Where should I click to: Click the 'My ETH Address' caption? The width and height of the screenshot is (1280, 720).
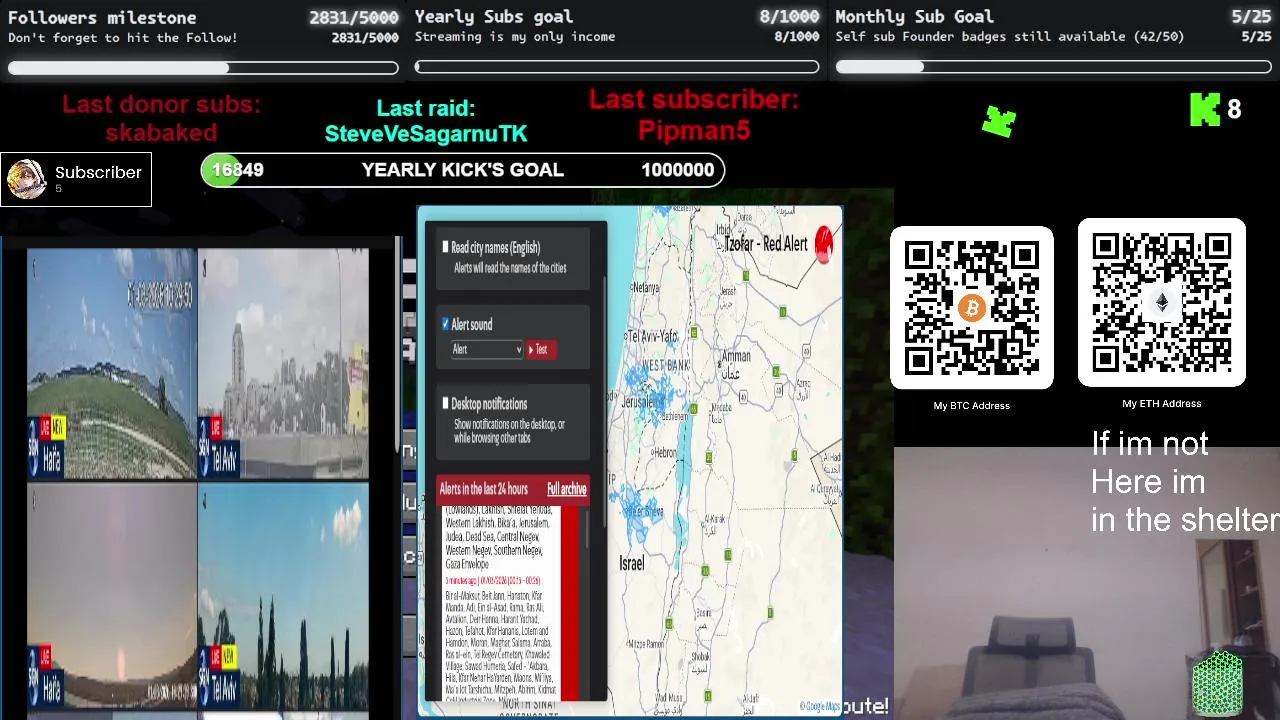(x=1162, y=404)
